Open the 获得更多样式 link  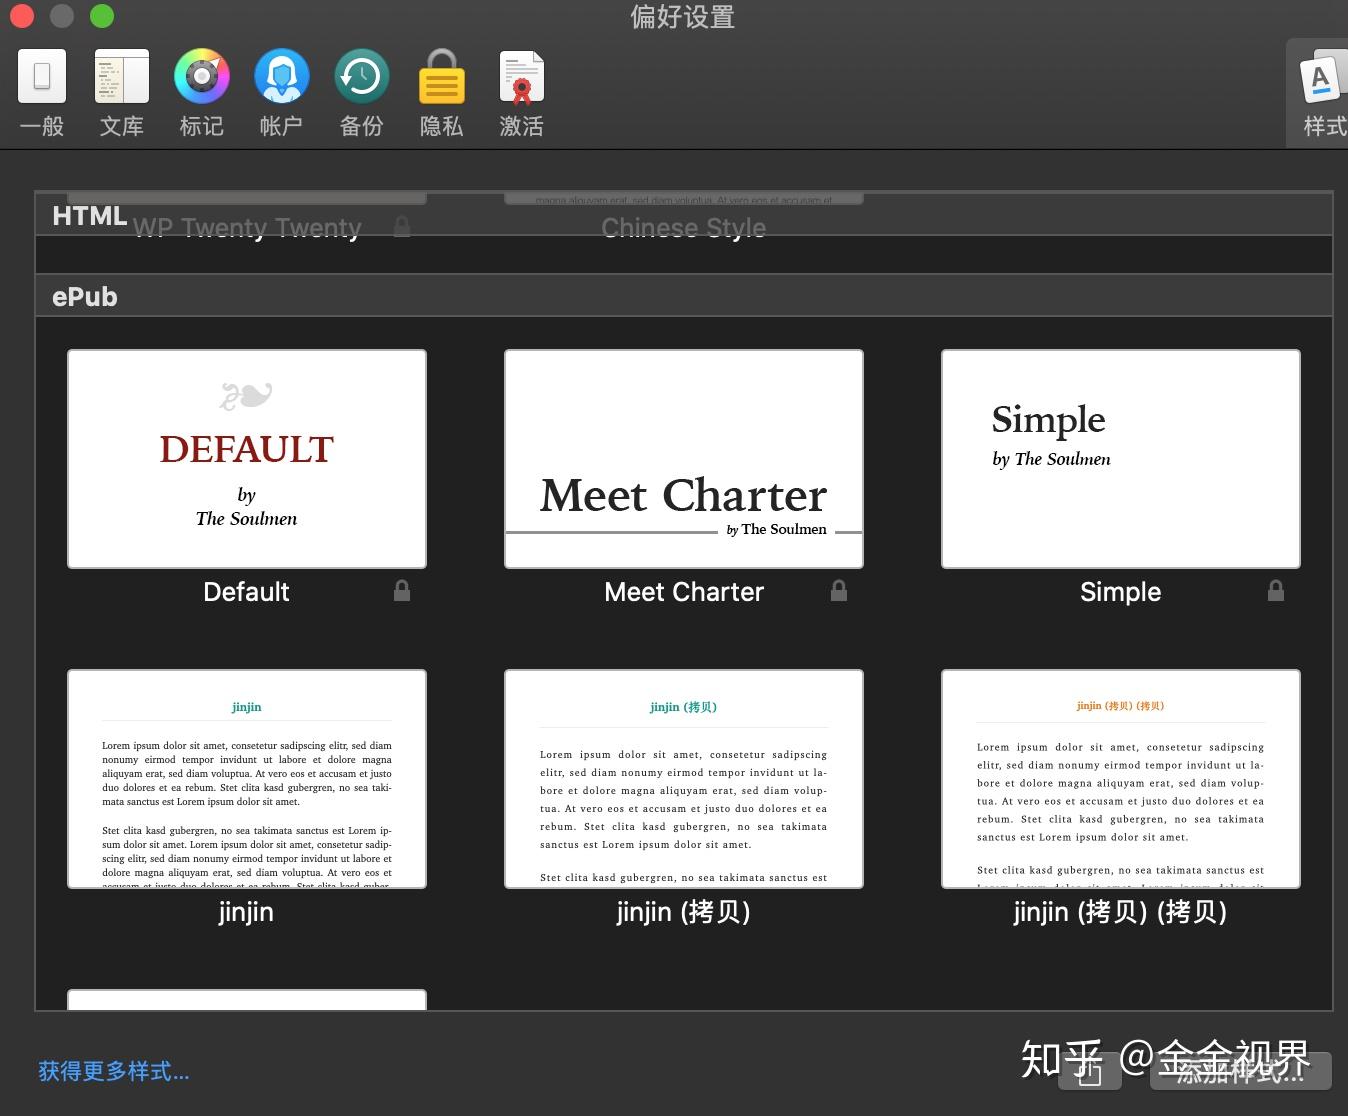114,1071
